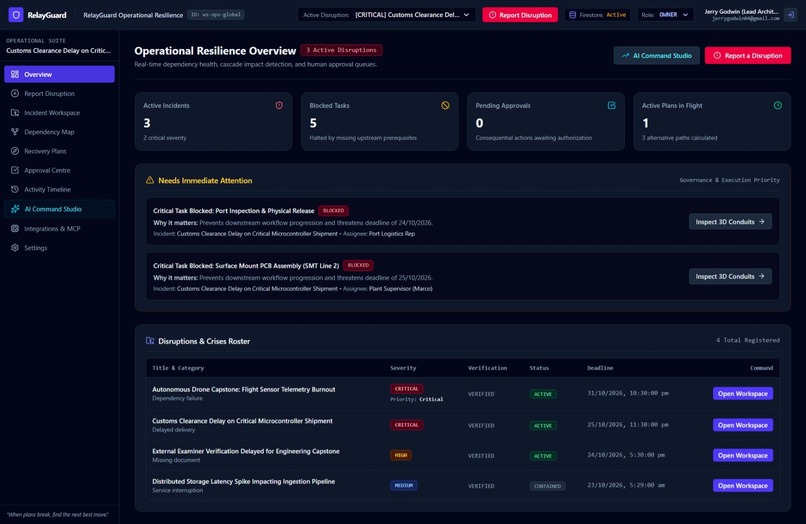The image size is (806, 524).
Task: Click the RelayGuard shield logo icon
Action: tap(16, 15)
